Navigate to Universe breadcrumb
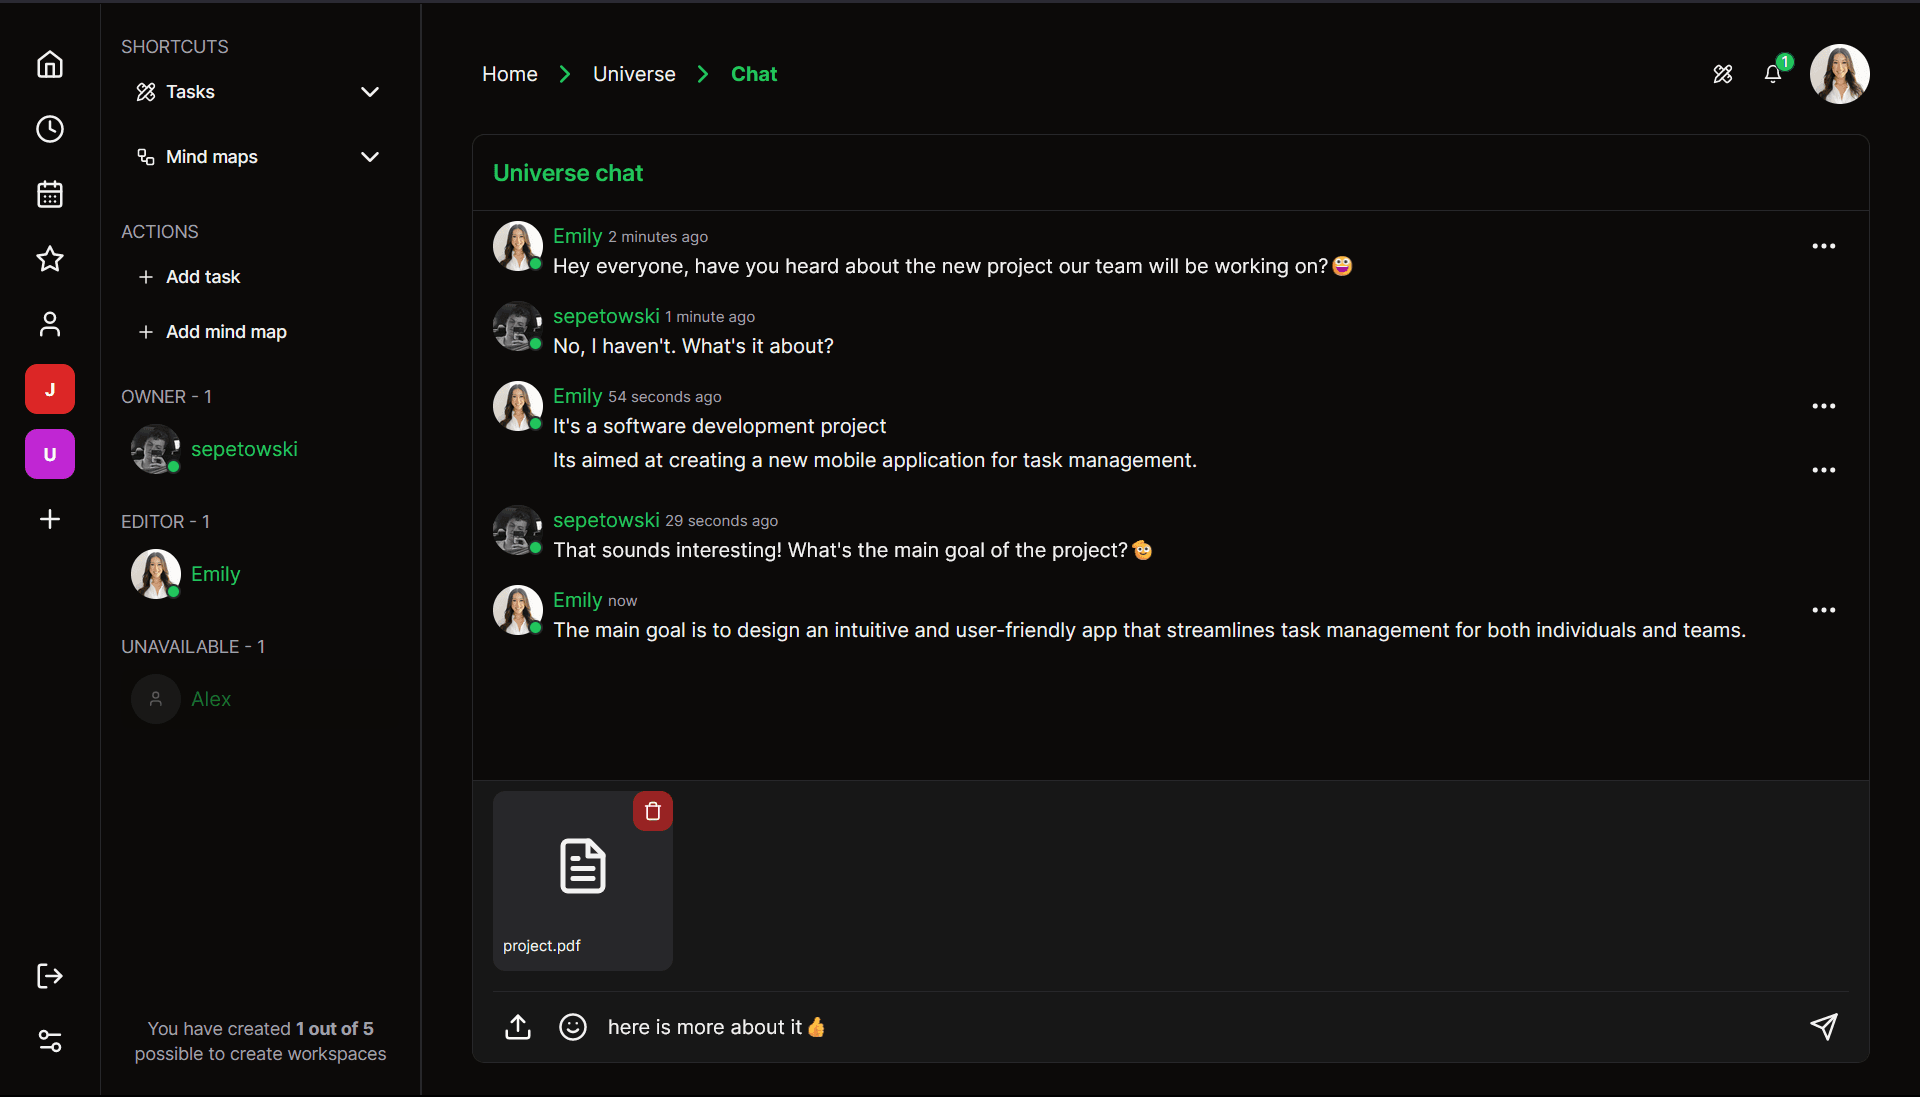Viewport: 1920px width, 1097px height. [x=634, y=74]
